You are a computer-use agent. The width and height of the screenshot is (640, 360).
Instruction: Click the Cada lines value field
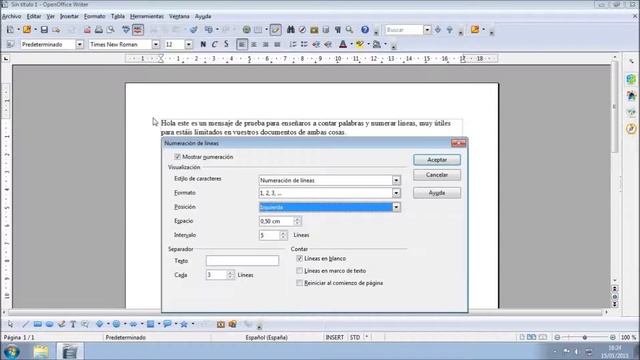coord(216,275)
